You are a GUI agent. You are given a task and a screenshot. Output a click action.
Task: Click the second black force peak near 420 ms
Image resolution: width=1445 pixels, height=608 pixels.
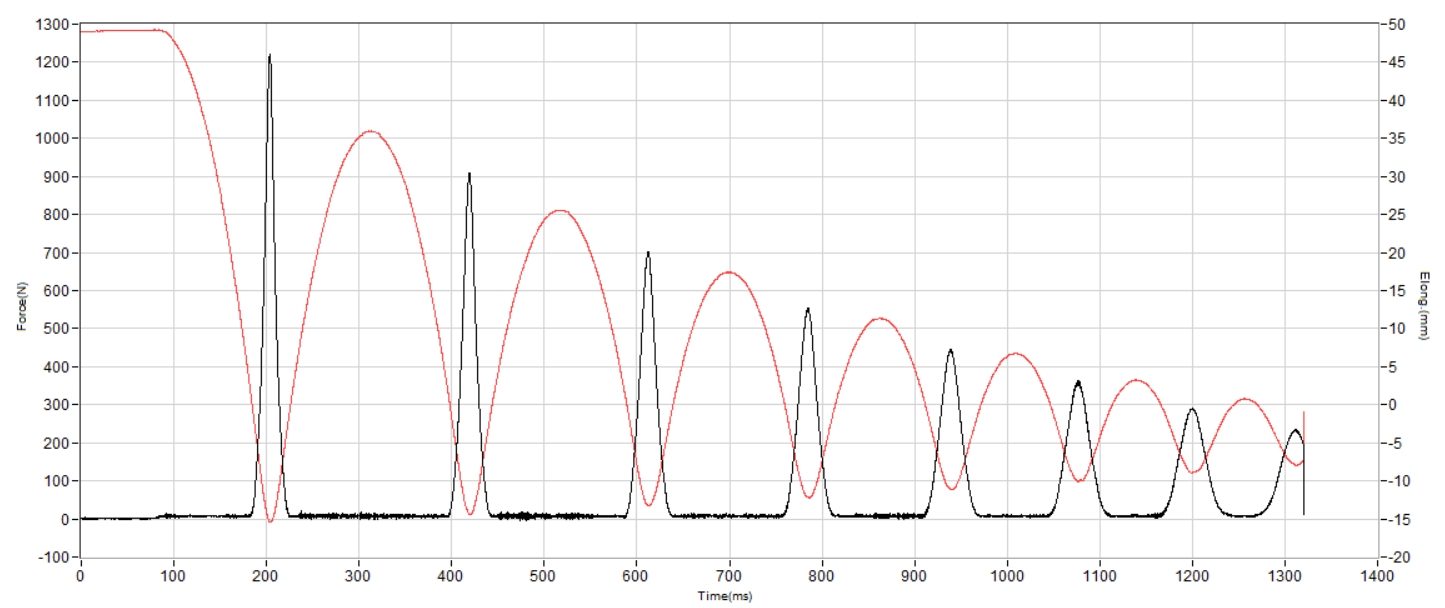click(x=469, y=175)
